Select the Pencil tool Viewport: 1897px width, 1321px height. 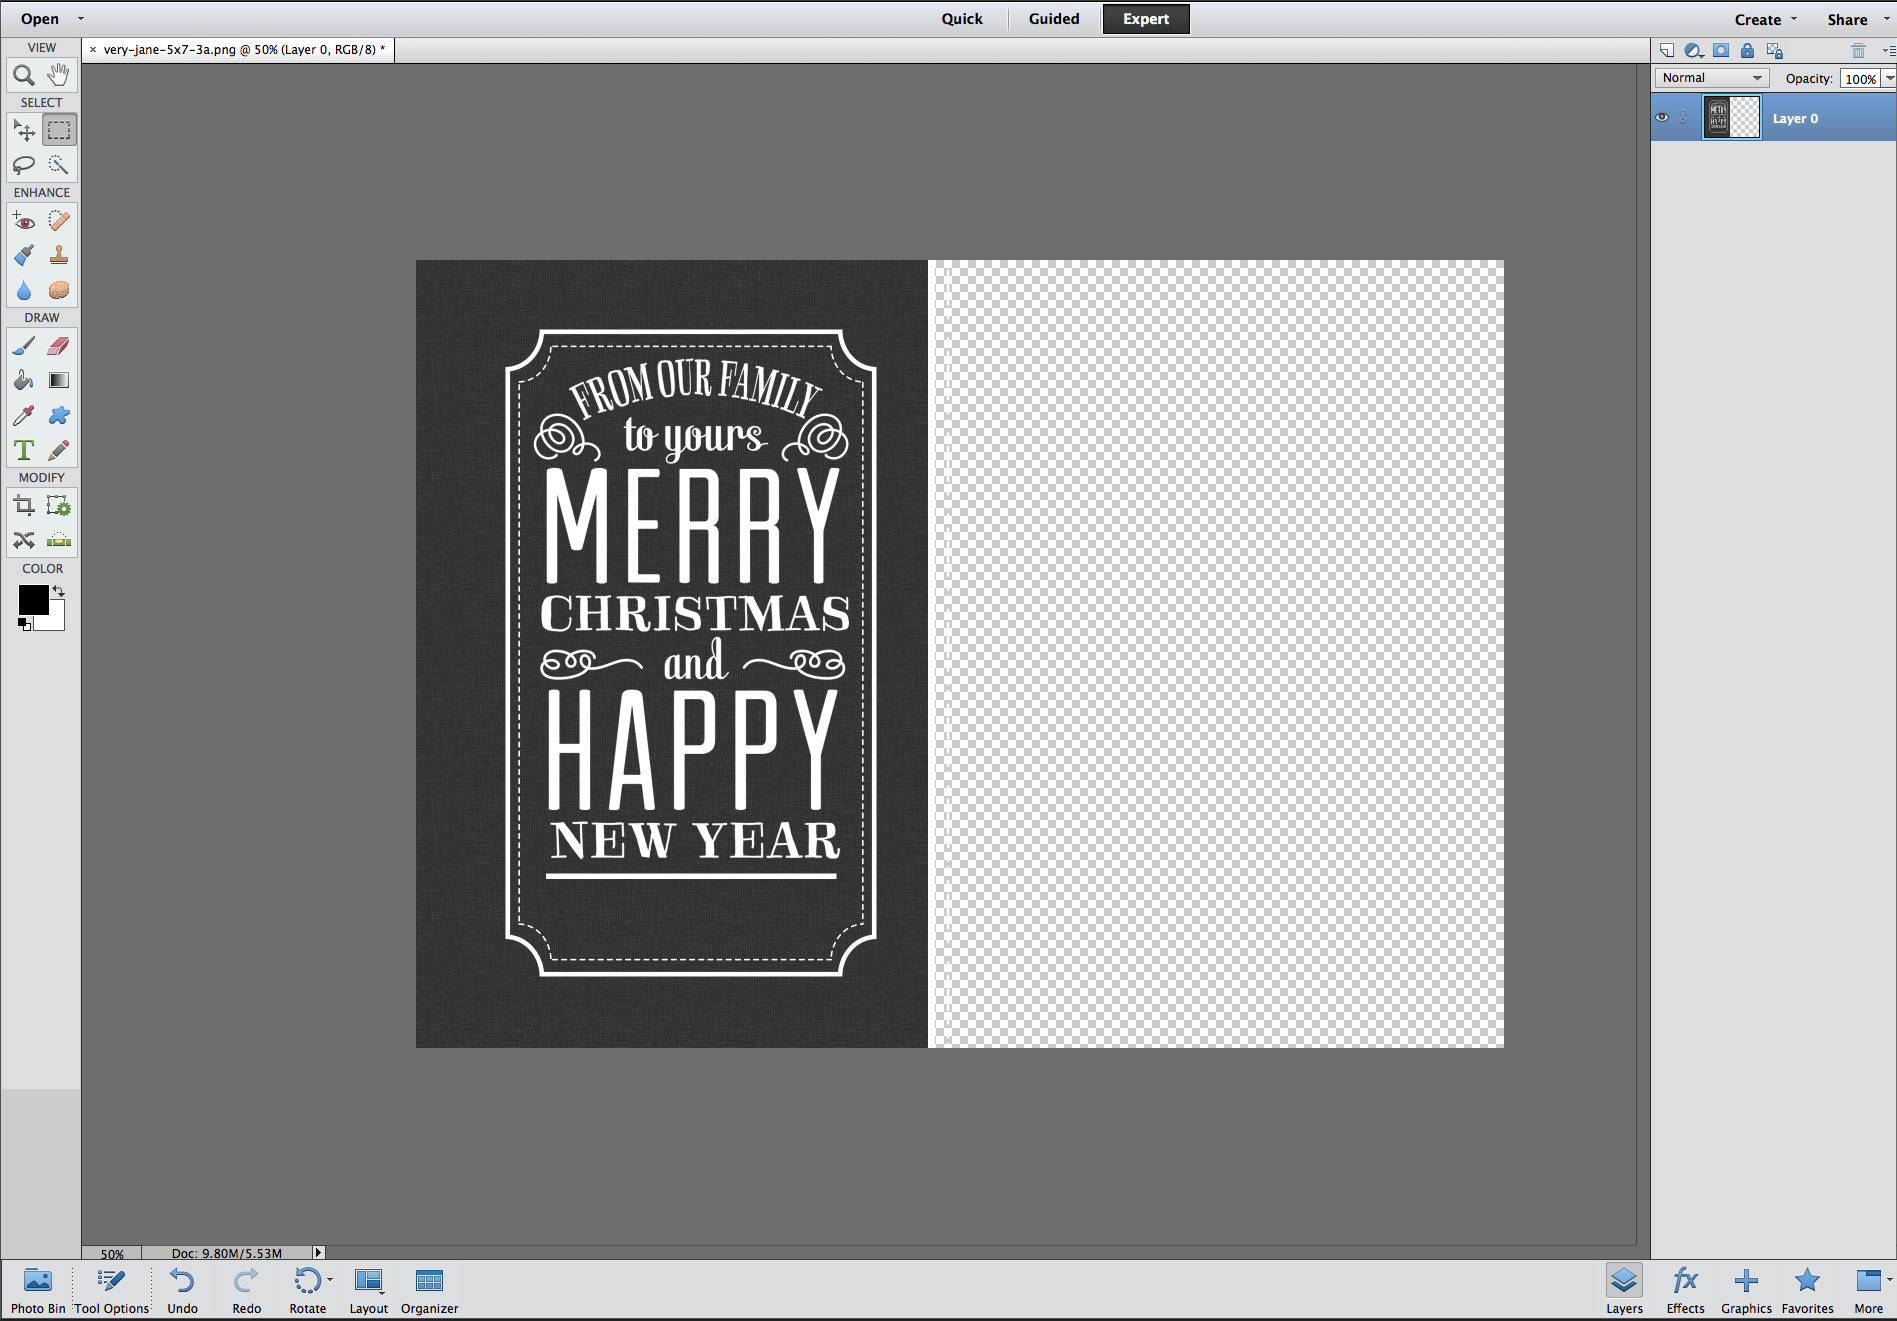coord(59,451)
